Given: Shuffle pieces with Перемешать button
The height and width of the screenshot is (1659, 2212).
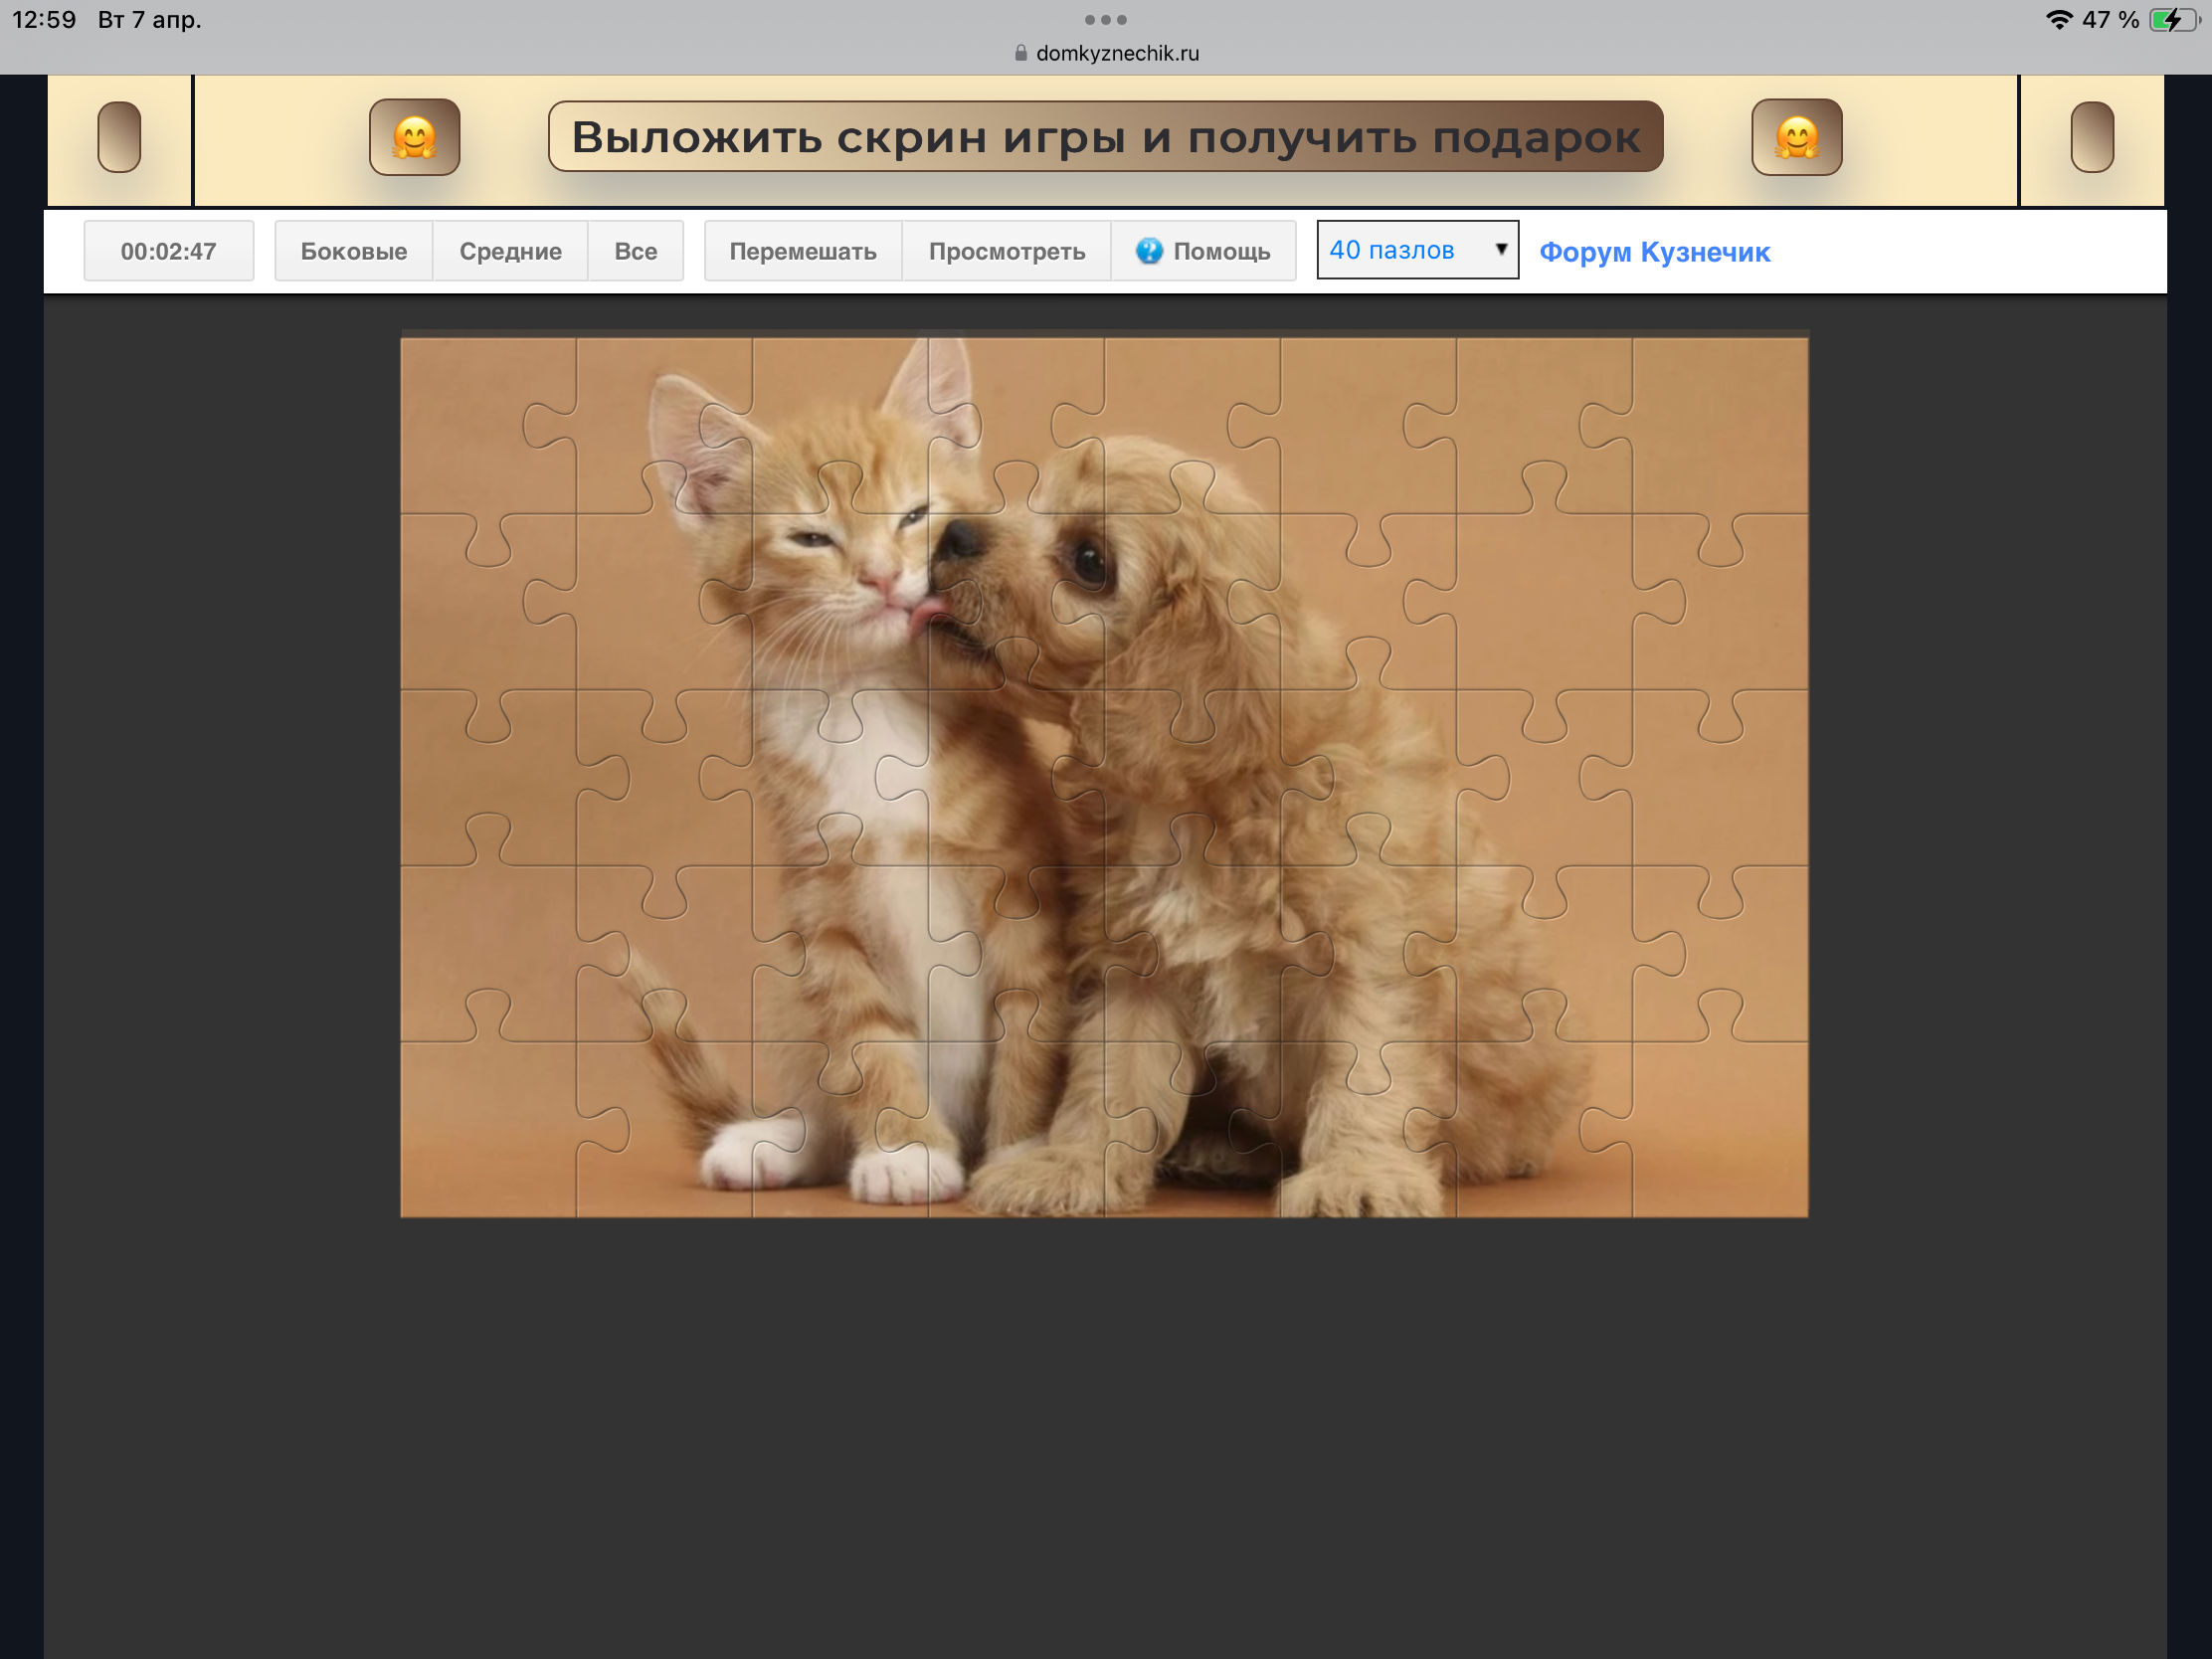Looking at the screenshot, I should 802,251.
